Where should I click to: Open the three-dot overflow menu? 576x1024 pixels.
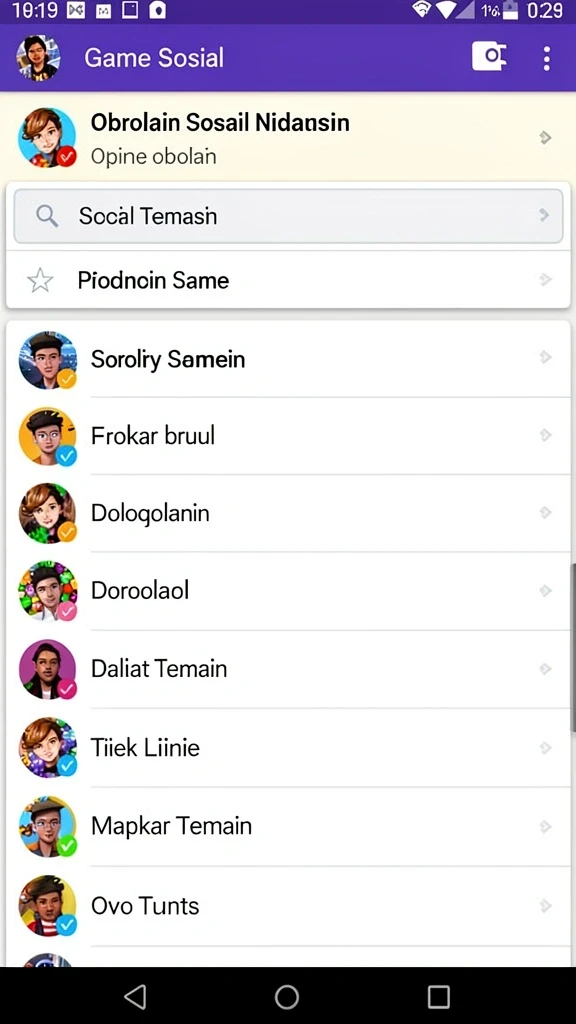(547, 58)
